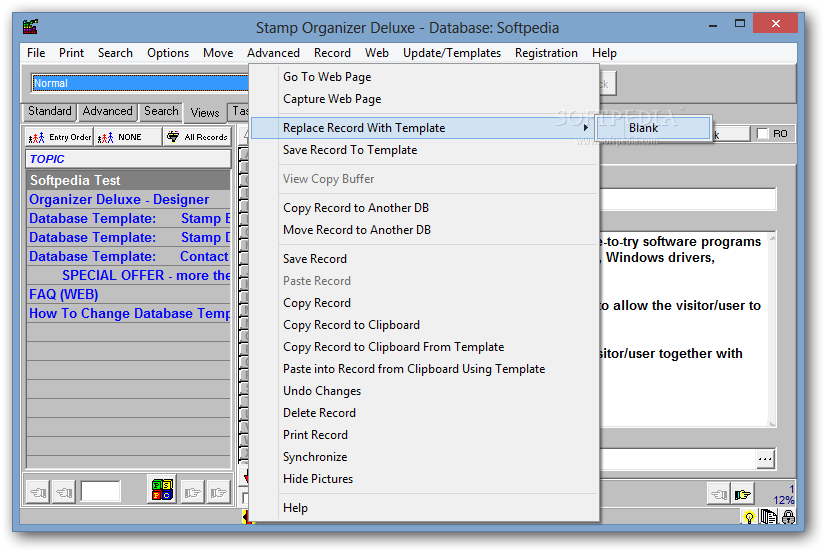The image size is (825, 552).
Task: Select Capture Web Page
Action: (425, 99)
